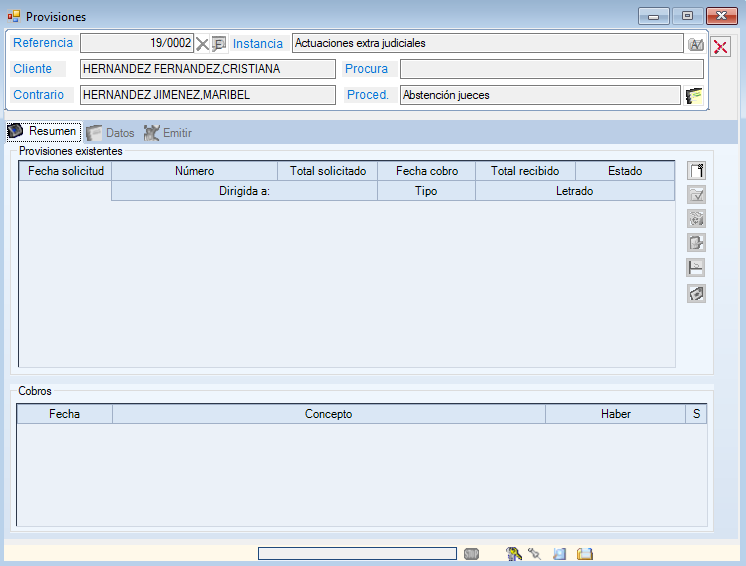
Task: Click the Total solicitado column header
Action: click(328, 171)
